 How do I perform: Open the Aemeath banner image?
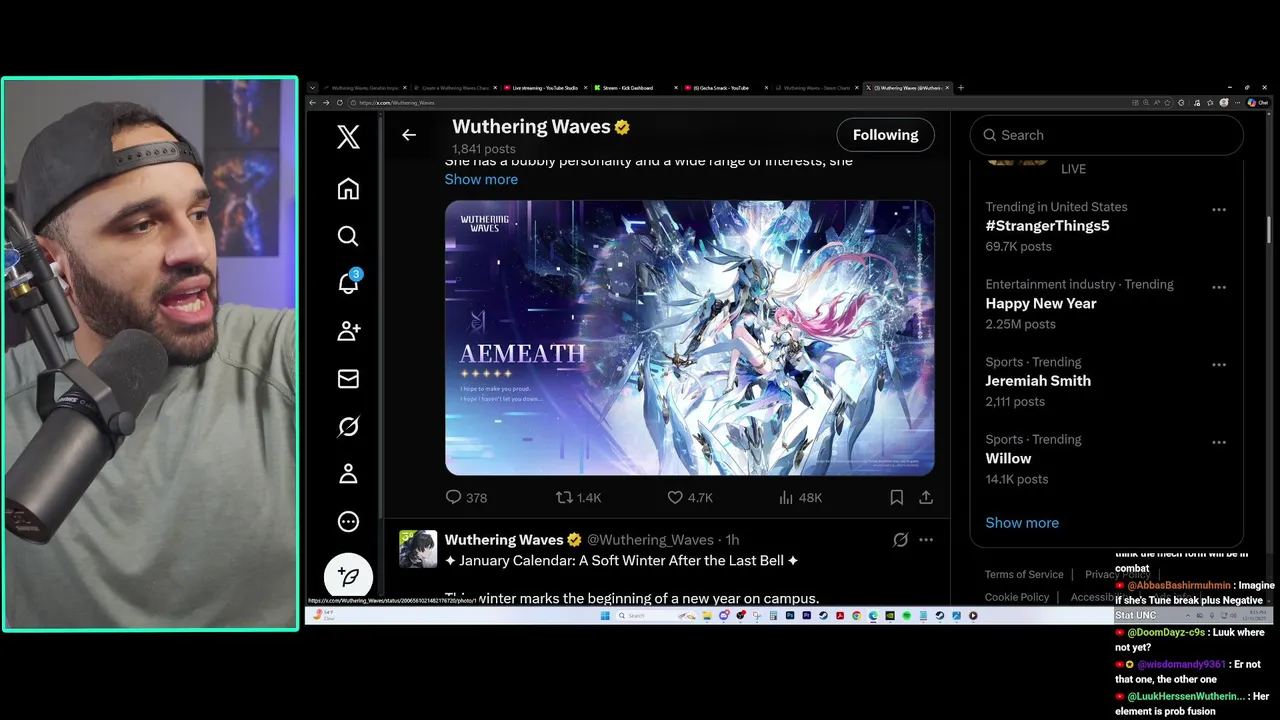click(x=690, y=337)
